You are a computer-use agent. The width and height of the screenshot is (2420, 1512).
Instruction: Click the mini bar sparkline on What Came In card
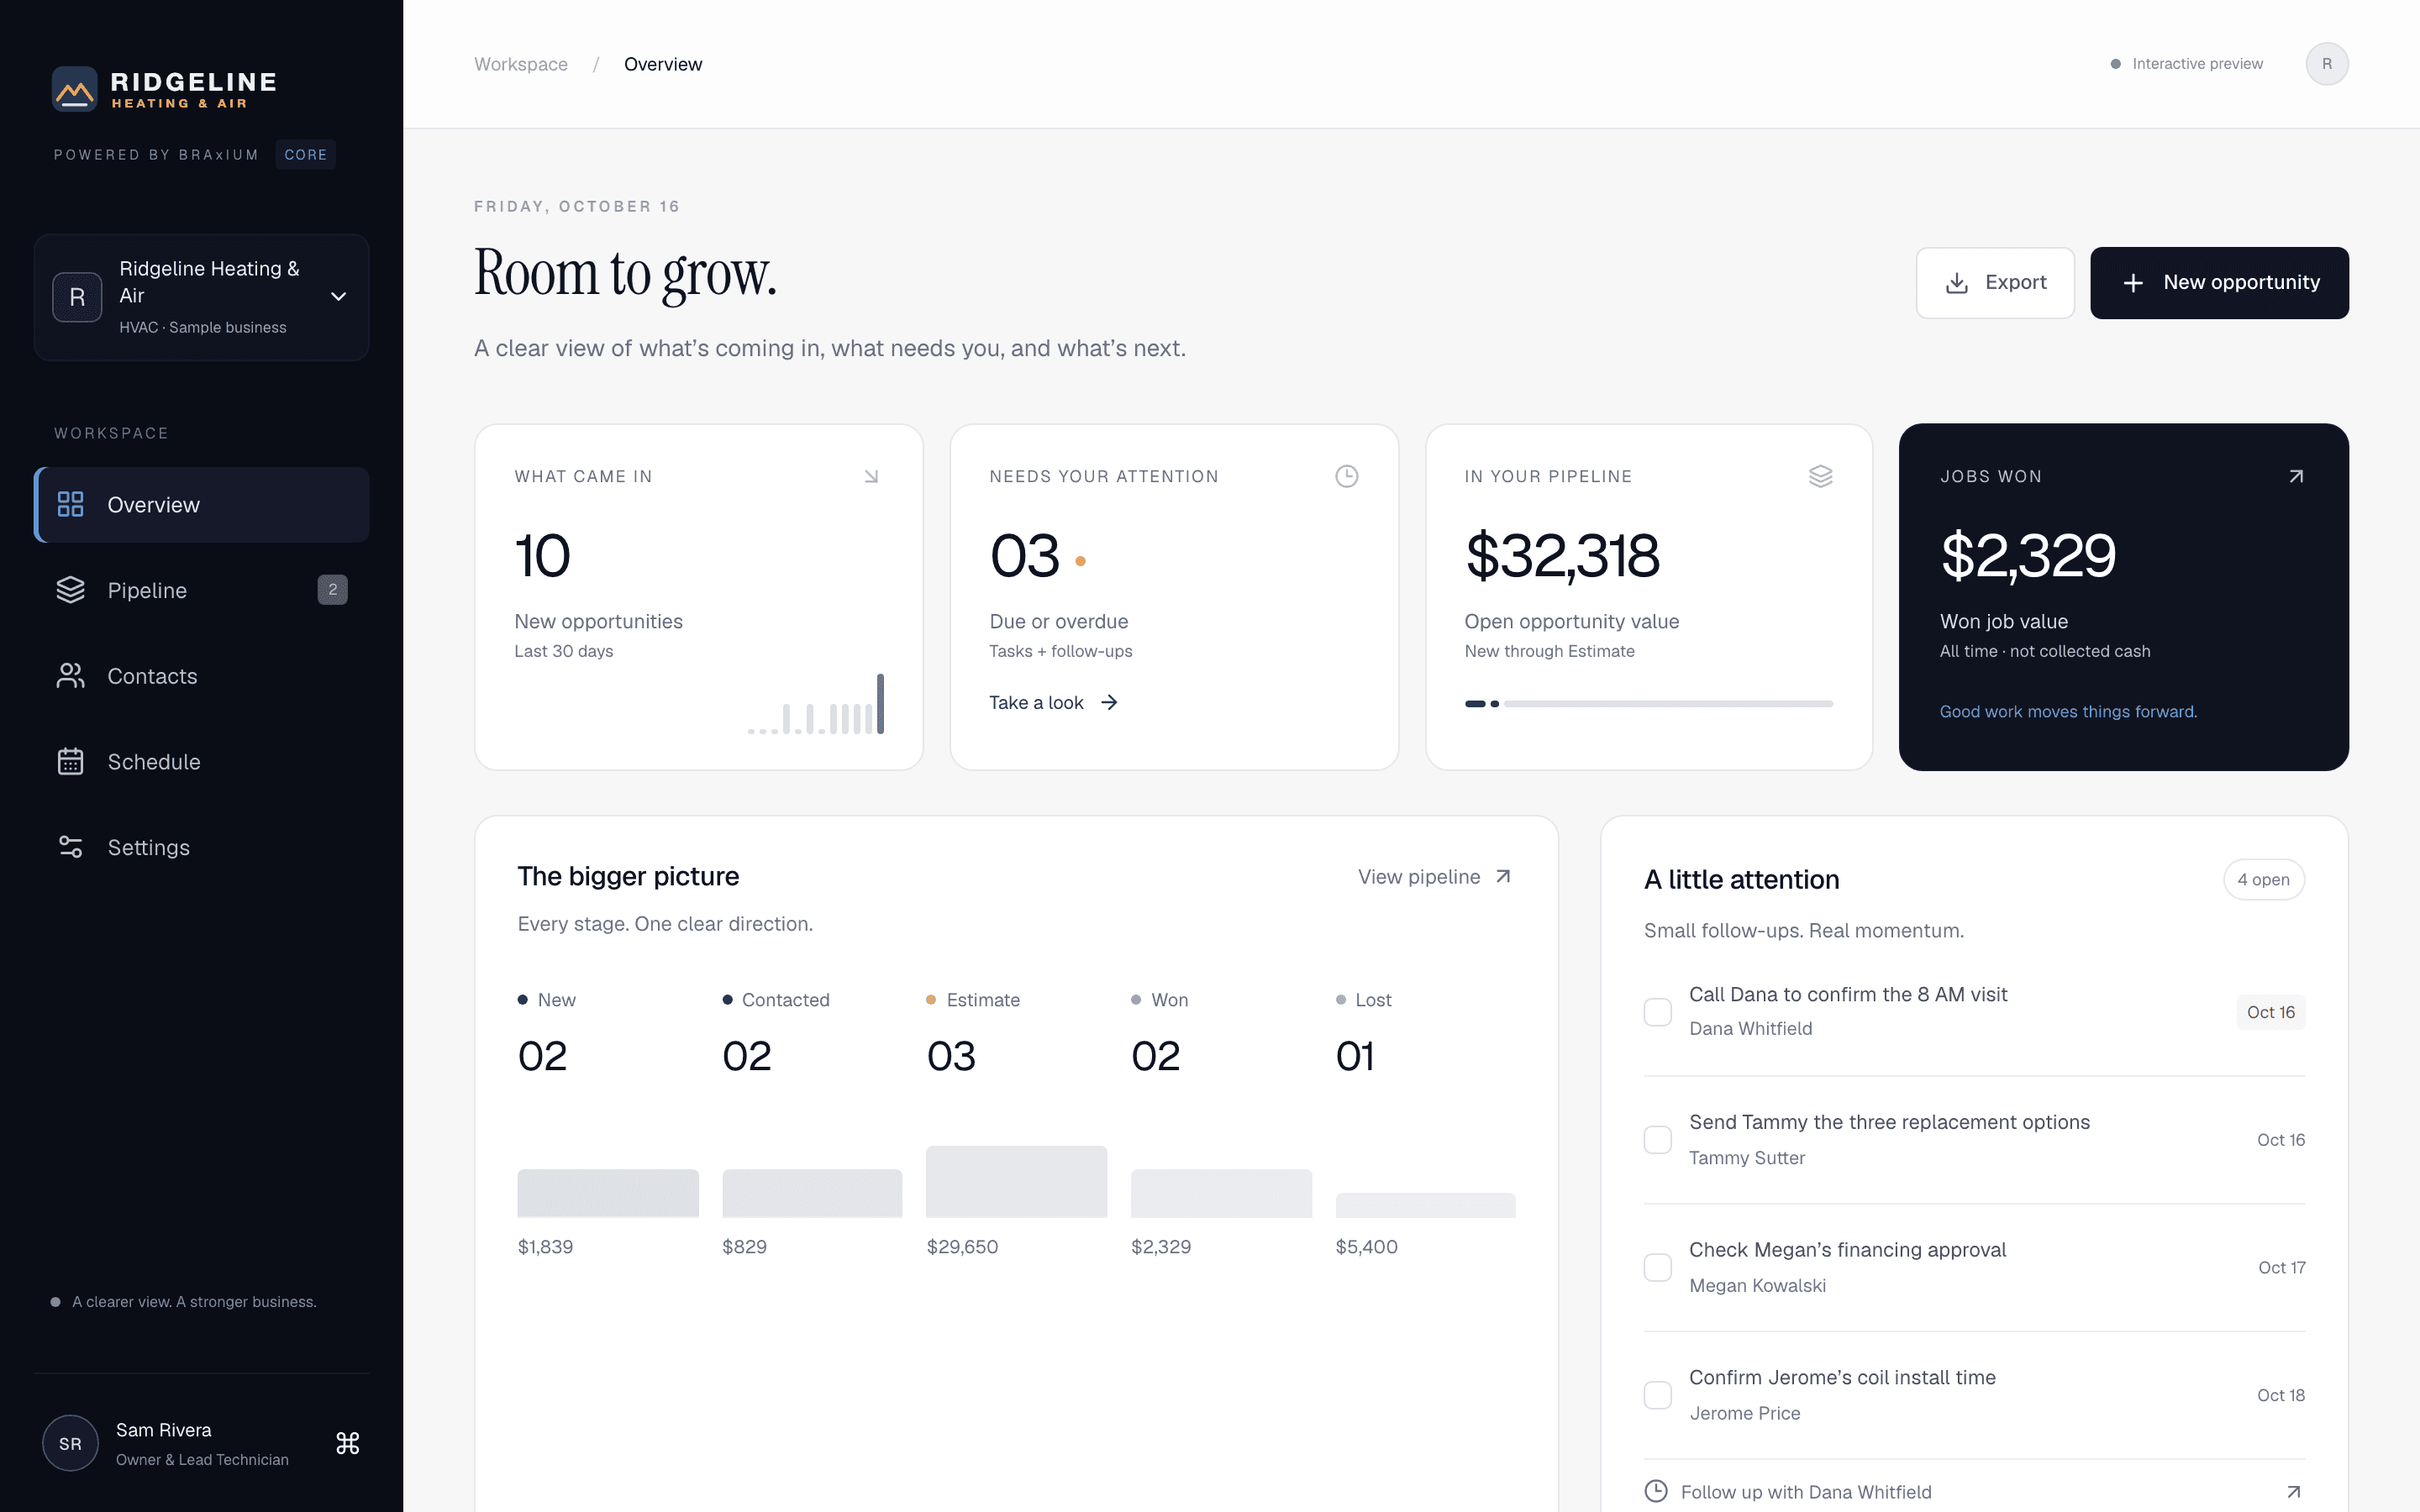tap(815, 704)
